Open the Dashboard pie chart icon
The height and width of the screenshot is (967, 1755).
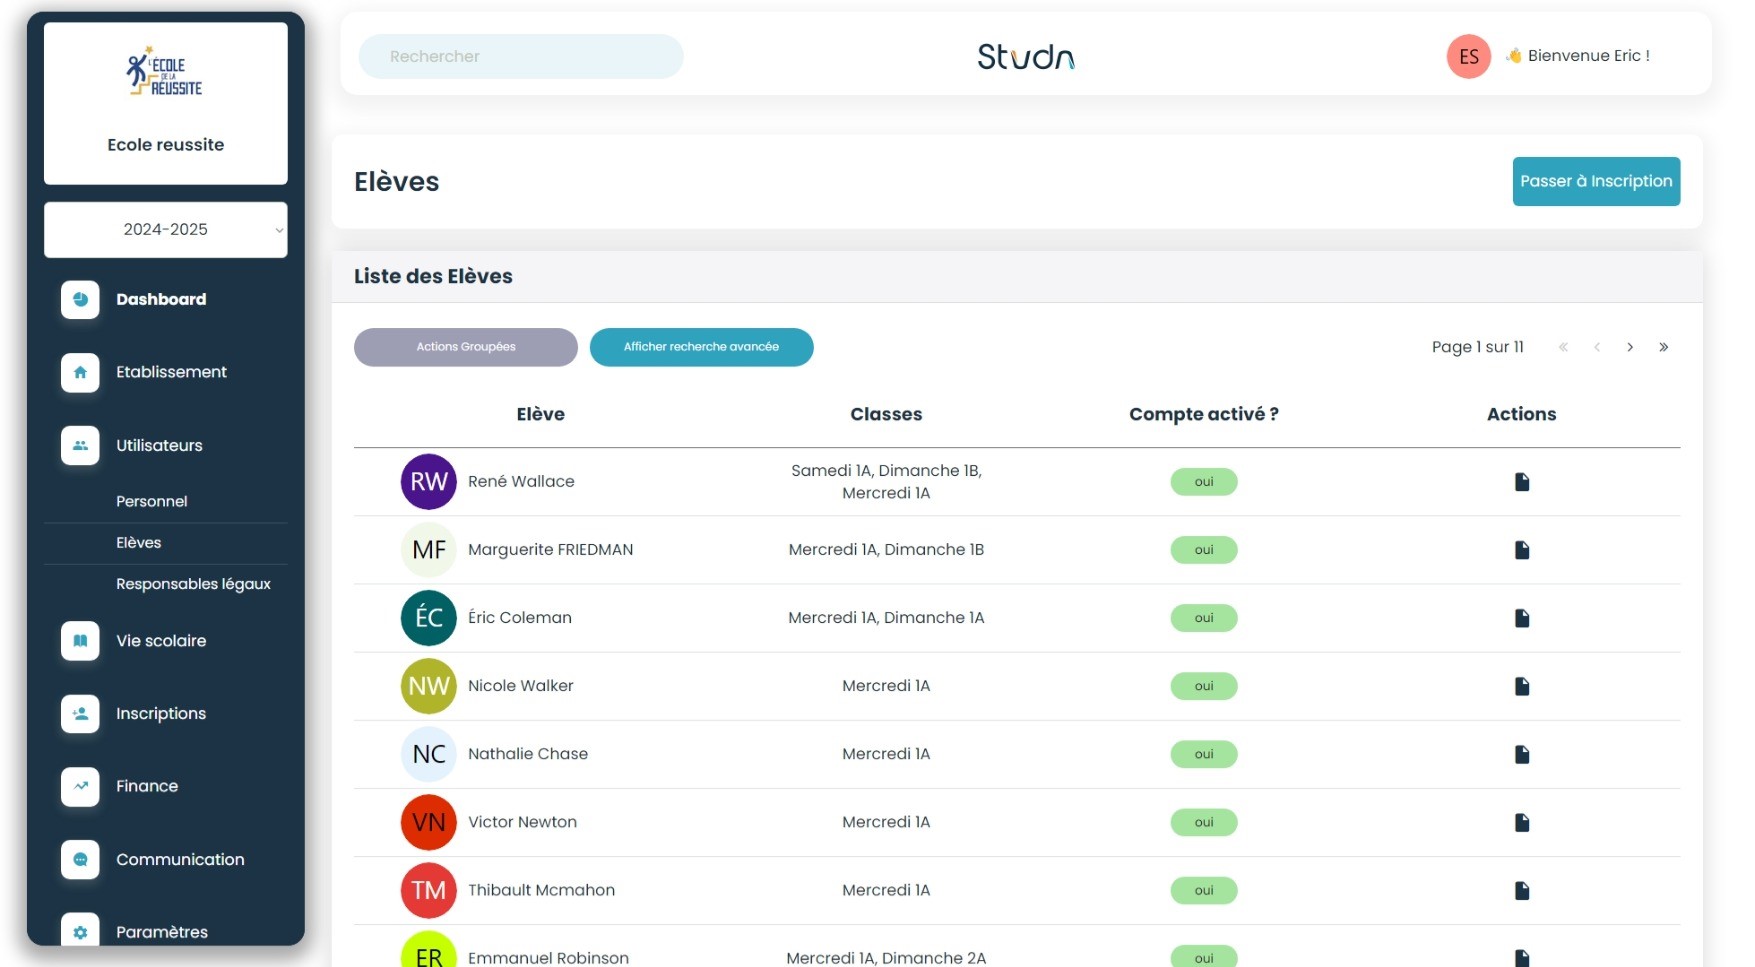[80, 299]
